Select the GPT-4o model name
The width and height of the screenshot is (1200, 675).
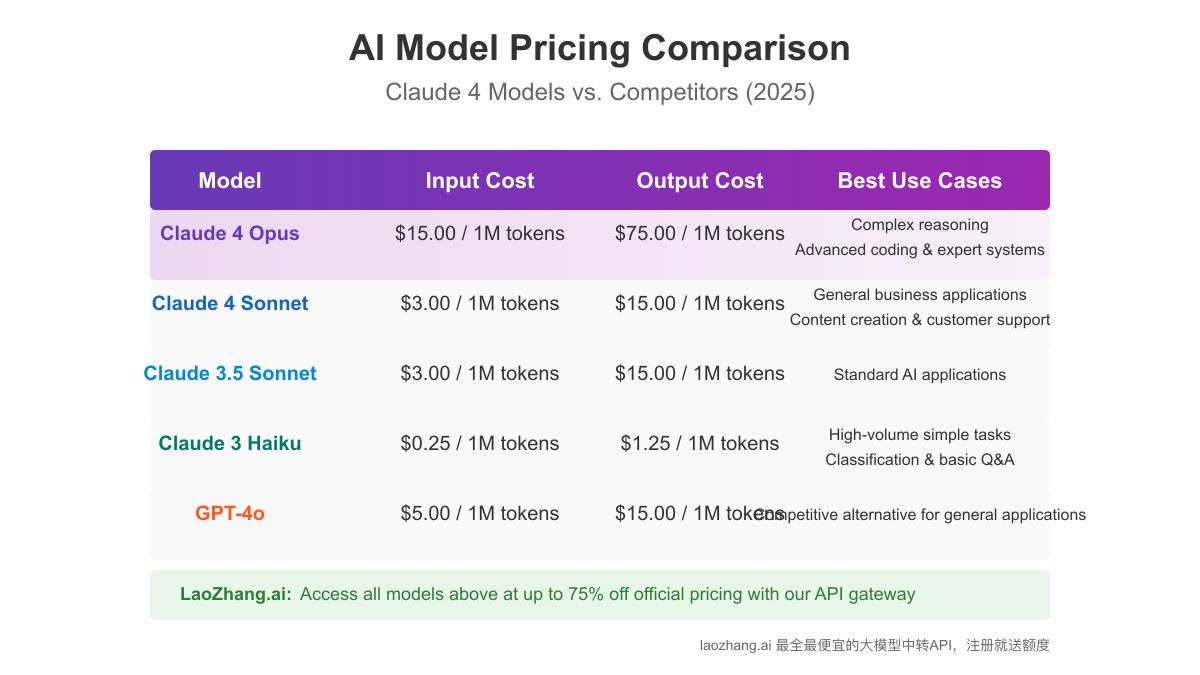coord(230,514)
